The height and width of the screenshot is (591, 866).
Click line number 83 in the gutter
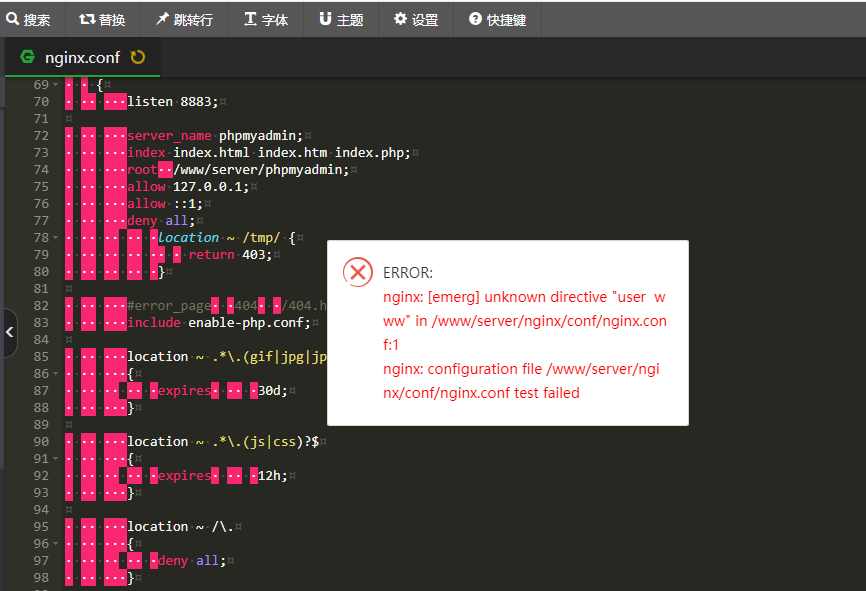click(x=40, y=323)
